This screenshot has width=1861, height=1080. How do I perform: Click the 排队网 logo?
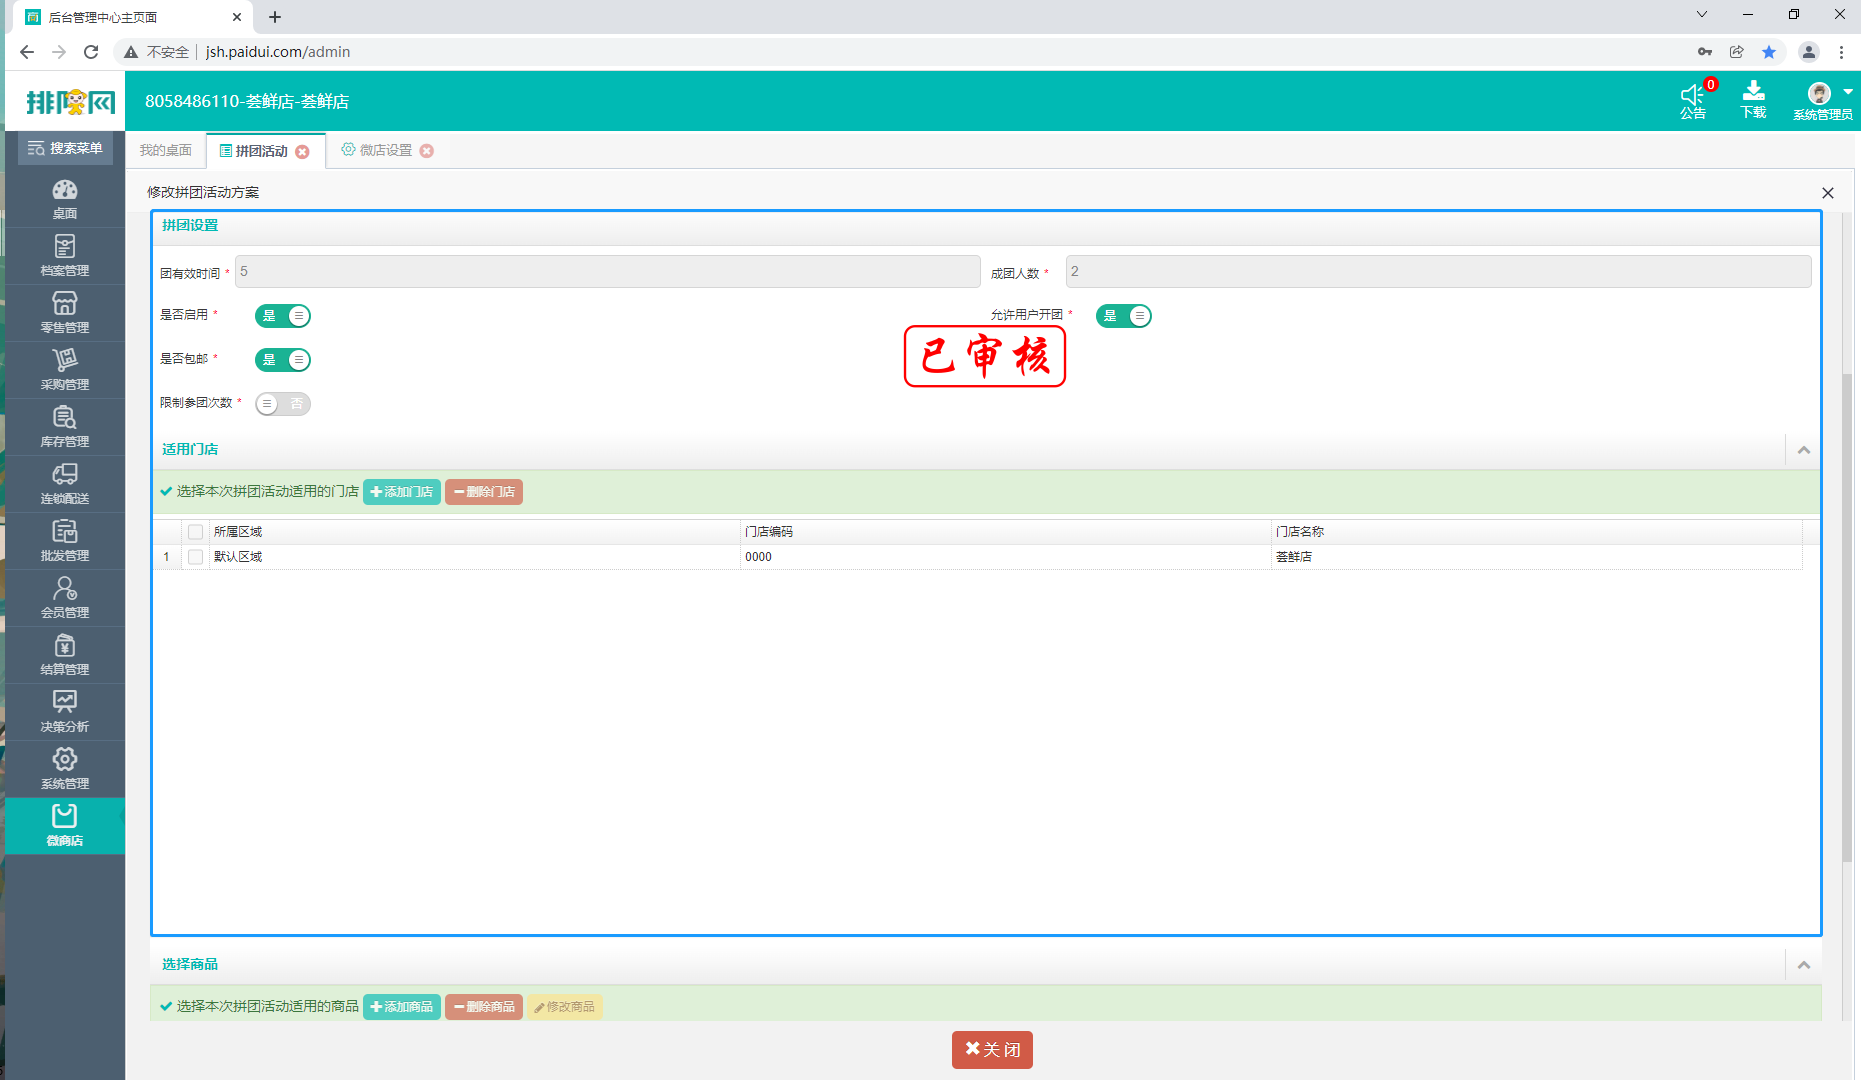point(70,102)
